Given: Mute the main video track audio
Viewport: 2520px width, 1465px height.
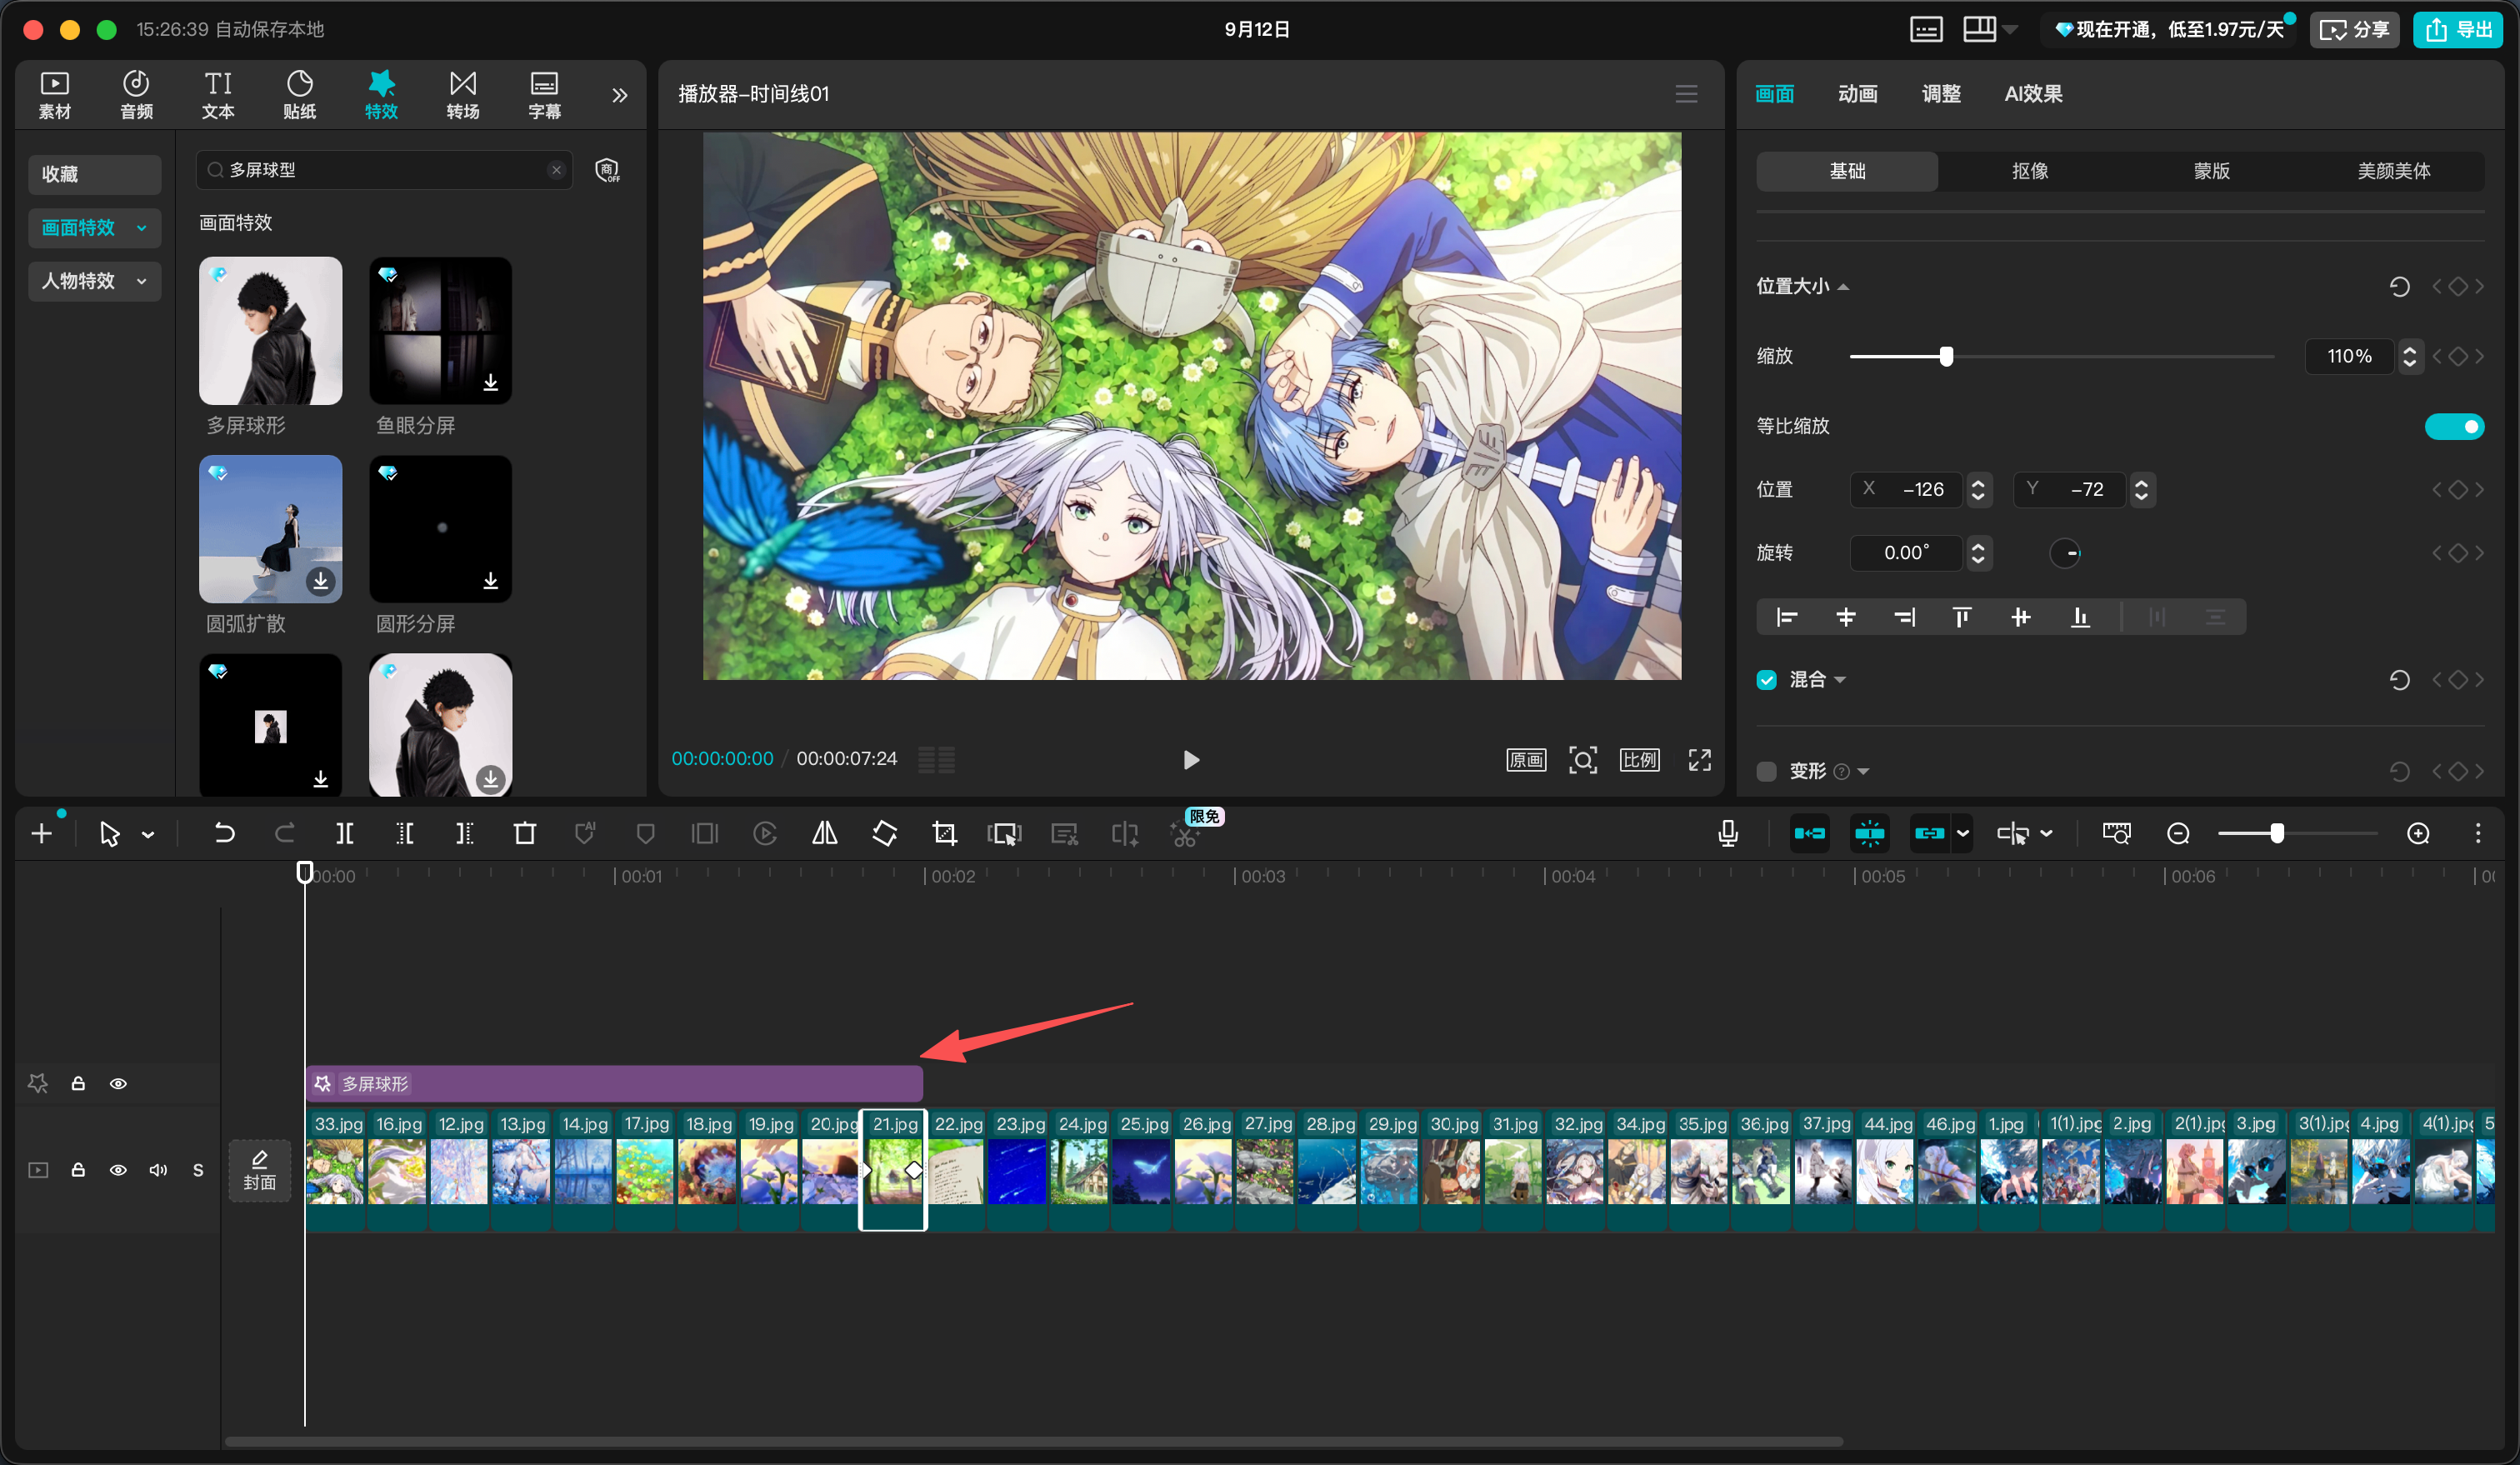Looking at the screenshot, I should 158,1170.
